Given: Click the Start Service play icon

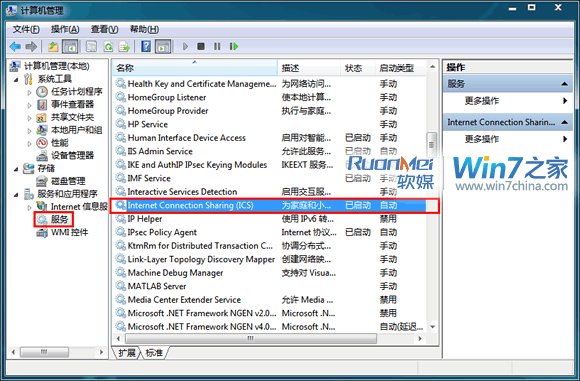Looking at the screenshot, I should tap(185, 47).
